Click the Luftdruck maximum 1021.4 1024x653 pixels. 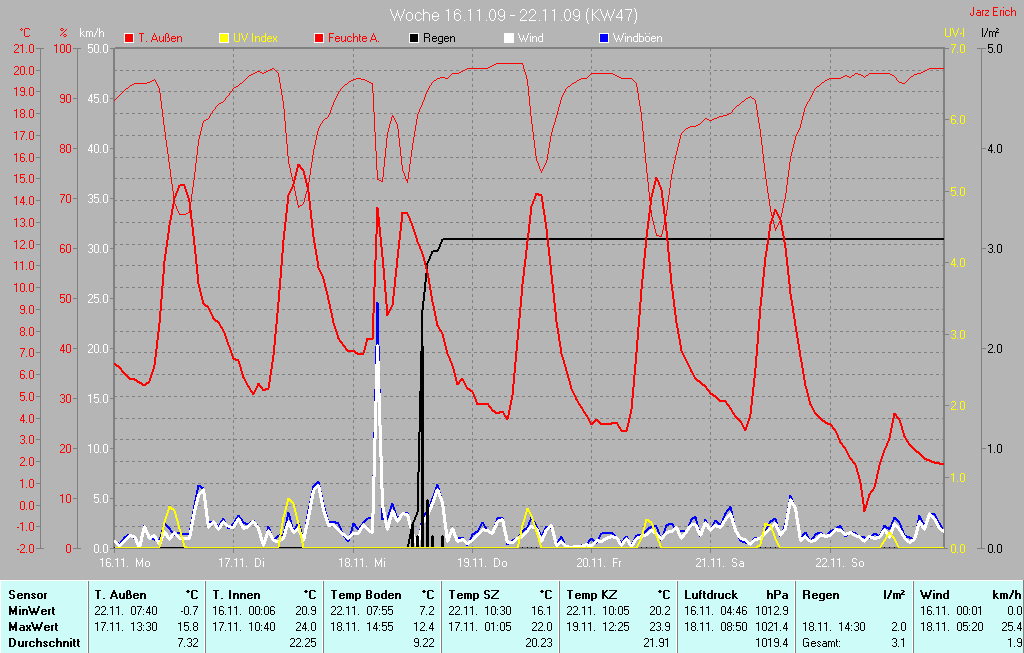tap(773, 627)
